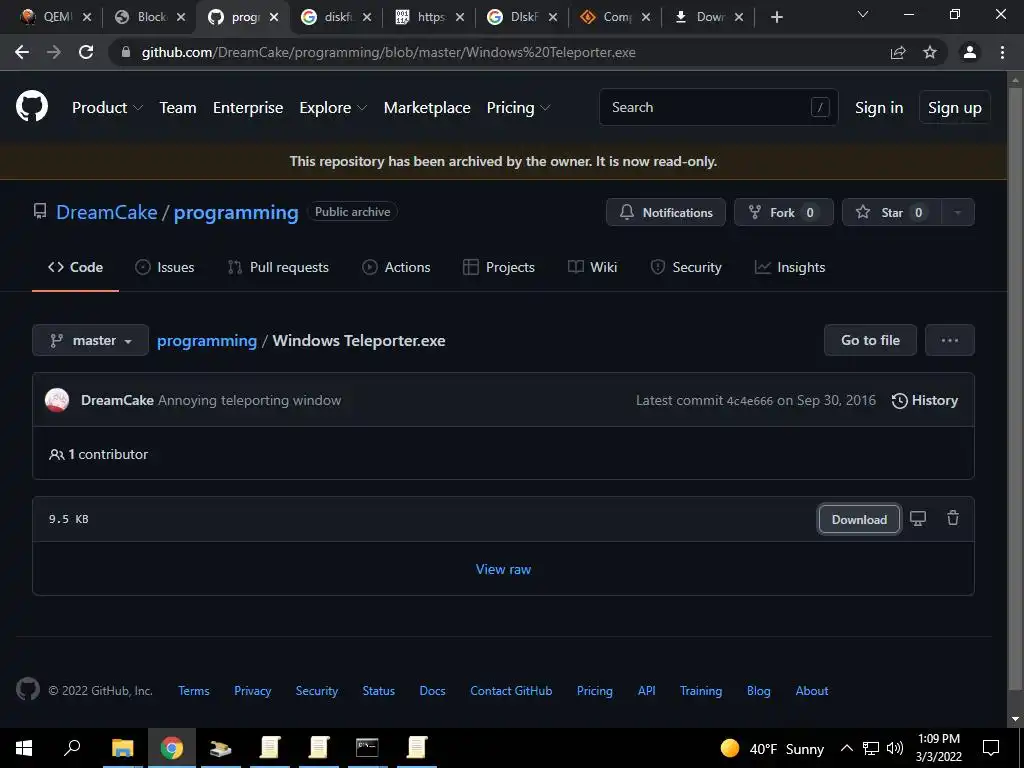The width and height of the screenshot is (1024, 768).
Task: Open Chrome profile icon
Action: click(x=970, y=52)
